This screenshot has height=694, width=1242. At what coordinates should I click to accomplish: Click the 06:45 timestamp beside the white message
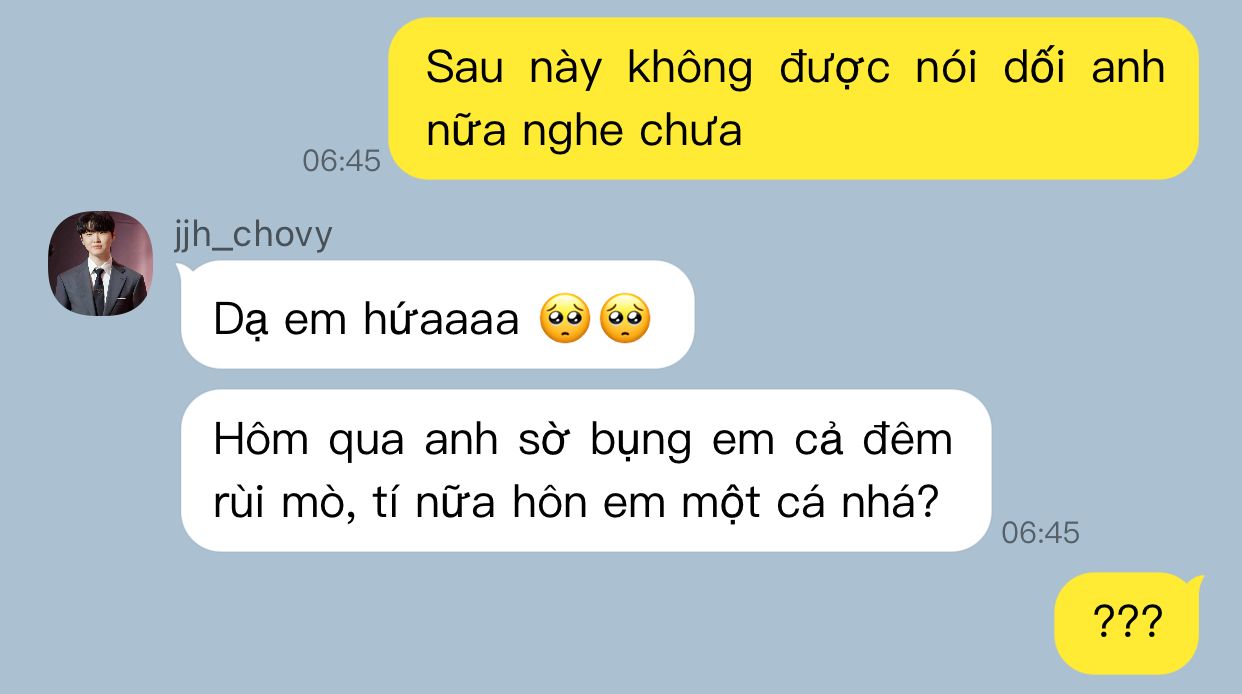pos(1041,532)
